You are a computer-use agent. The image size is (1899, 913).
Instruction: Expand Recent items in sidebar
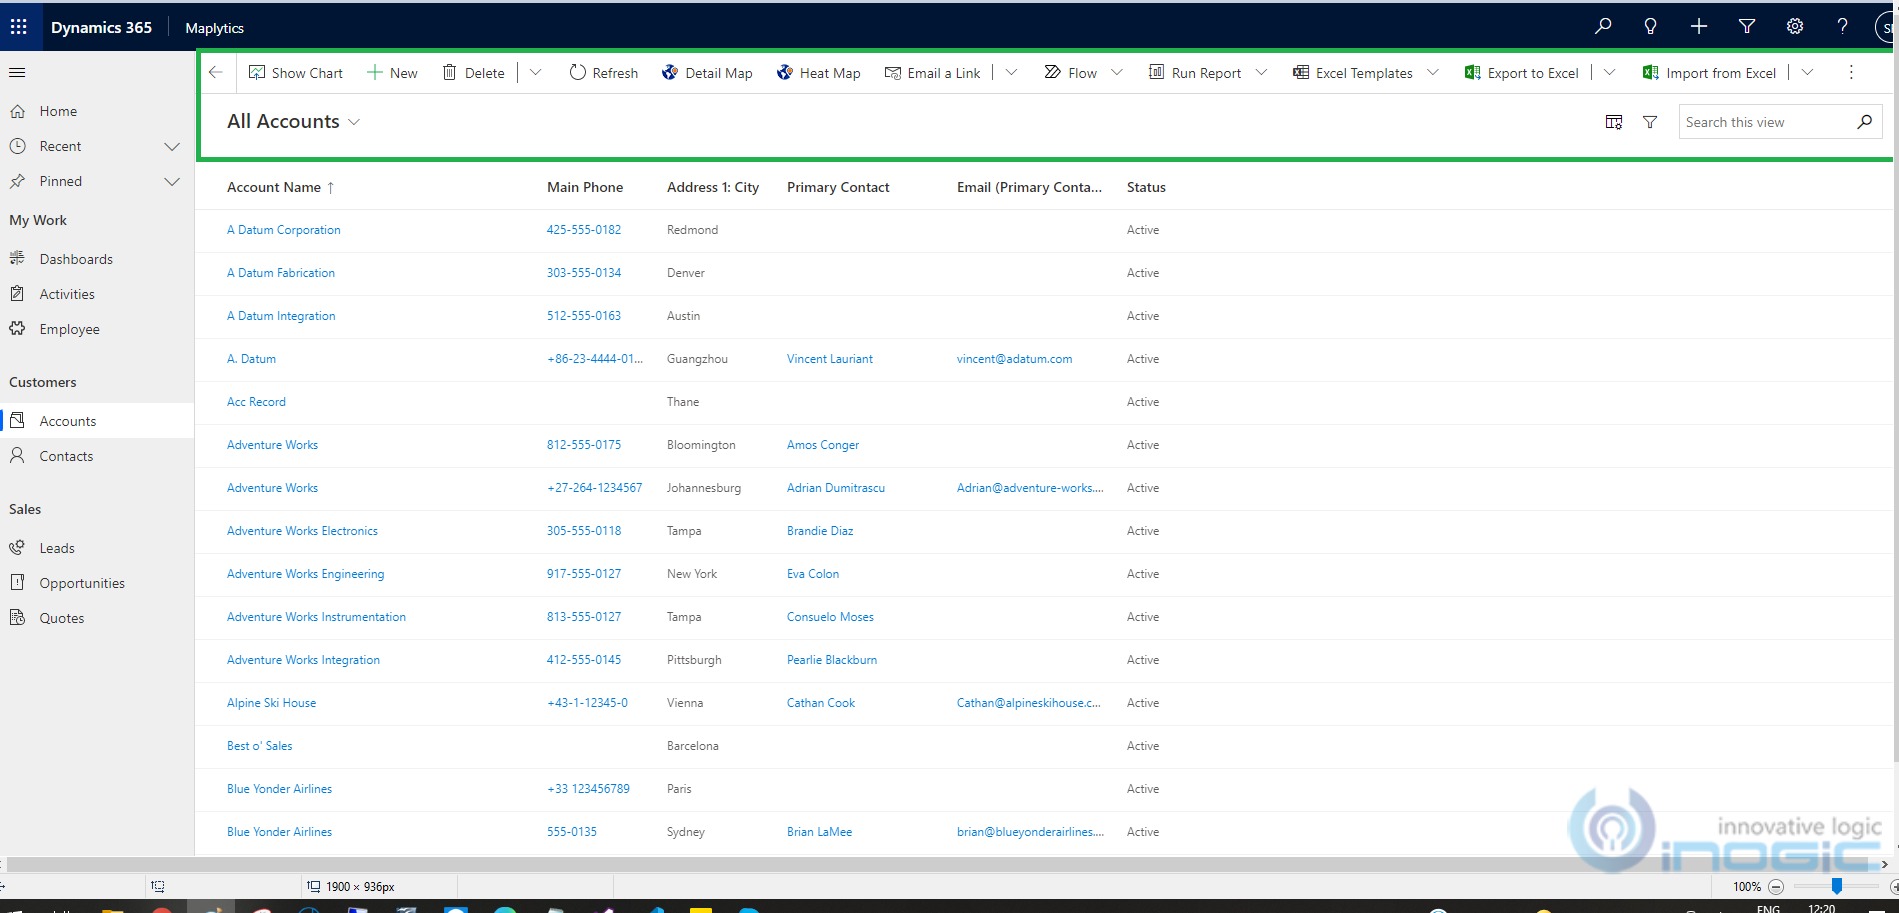coord(172,146)
